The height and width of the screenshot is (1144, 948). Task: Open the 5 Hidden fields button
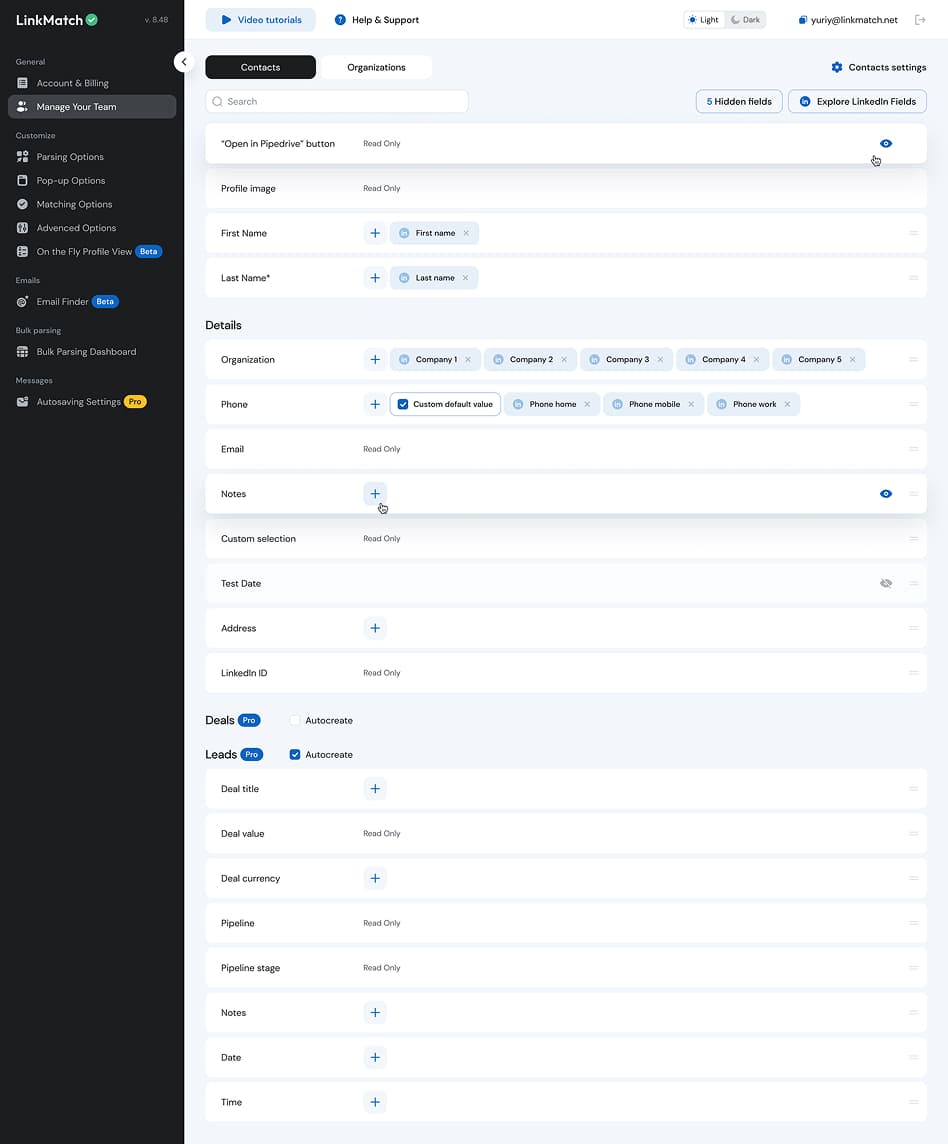click(738, 101)
